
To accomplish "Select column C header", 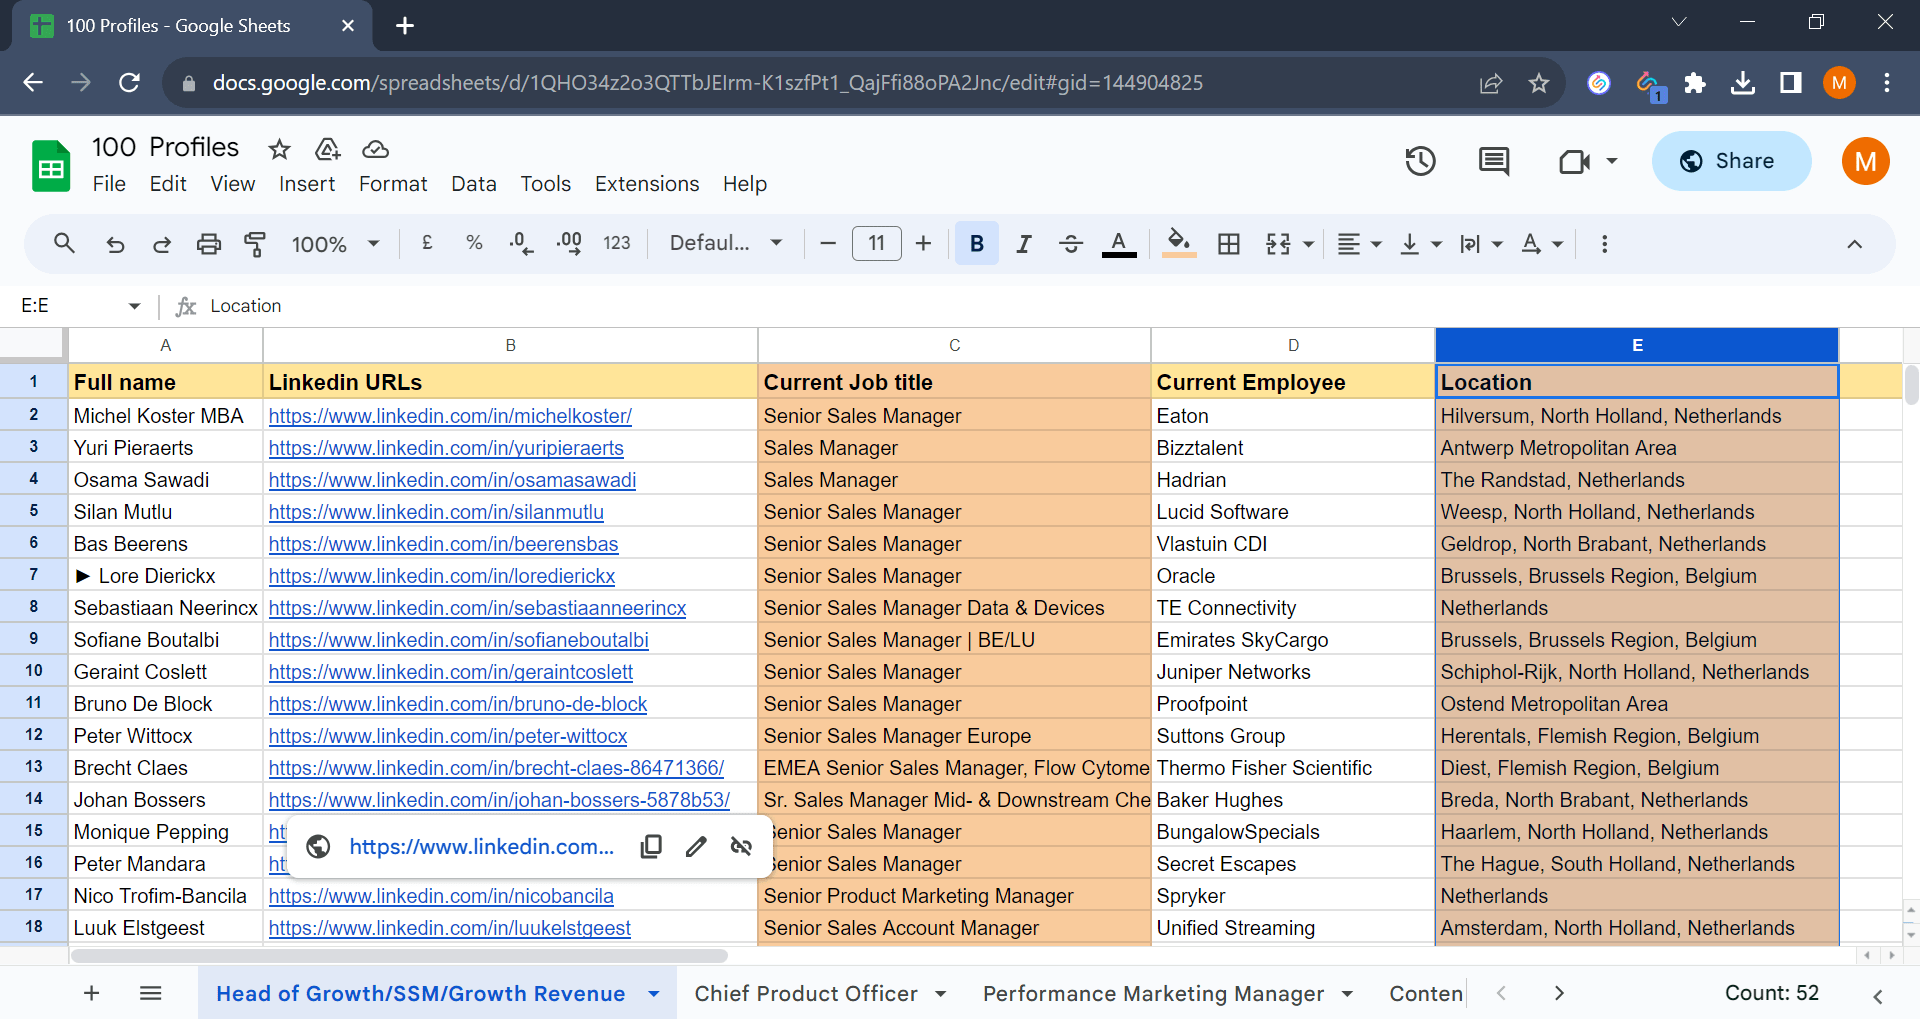I will pos(954,345).
